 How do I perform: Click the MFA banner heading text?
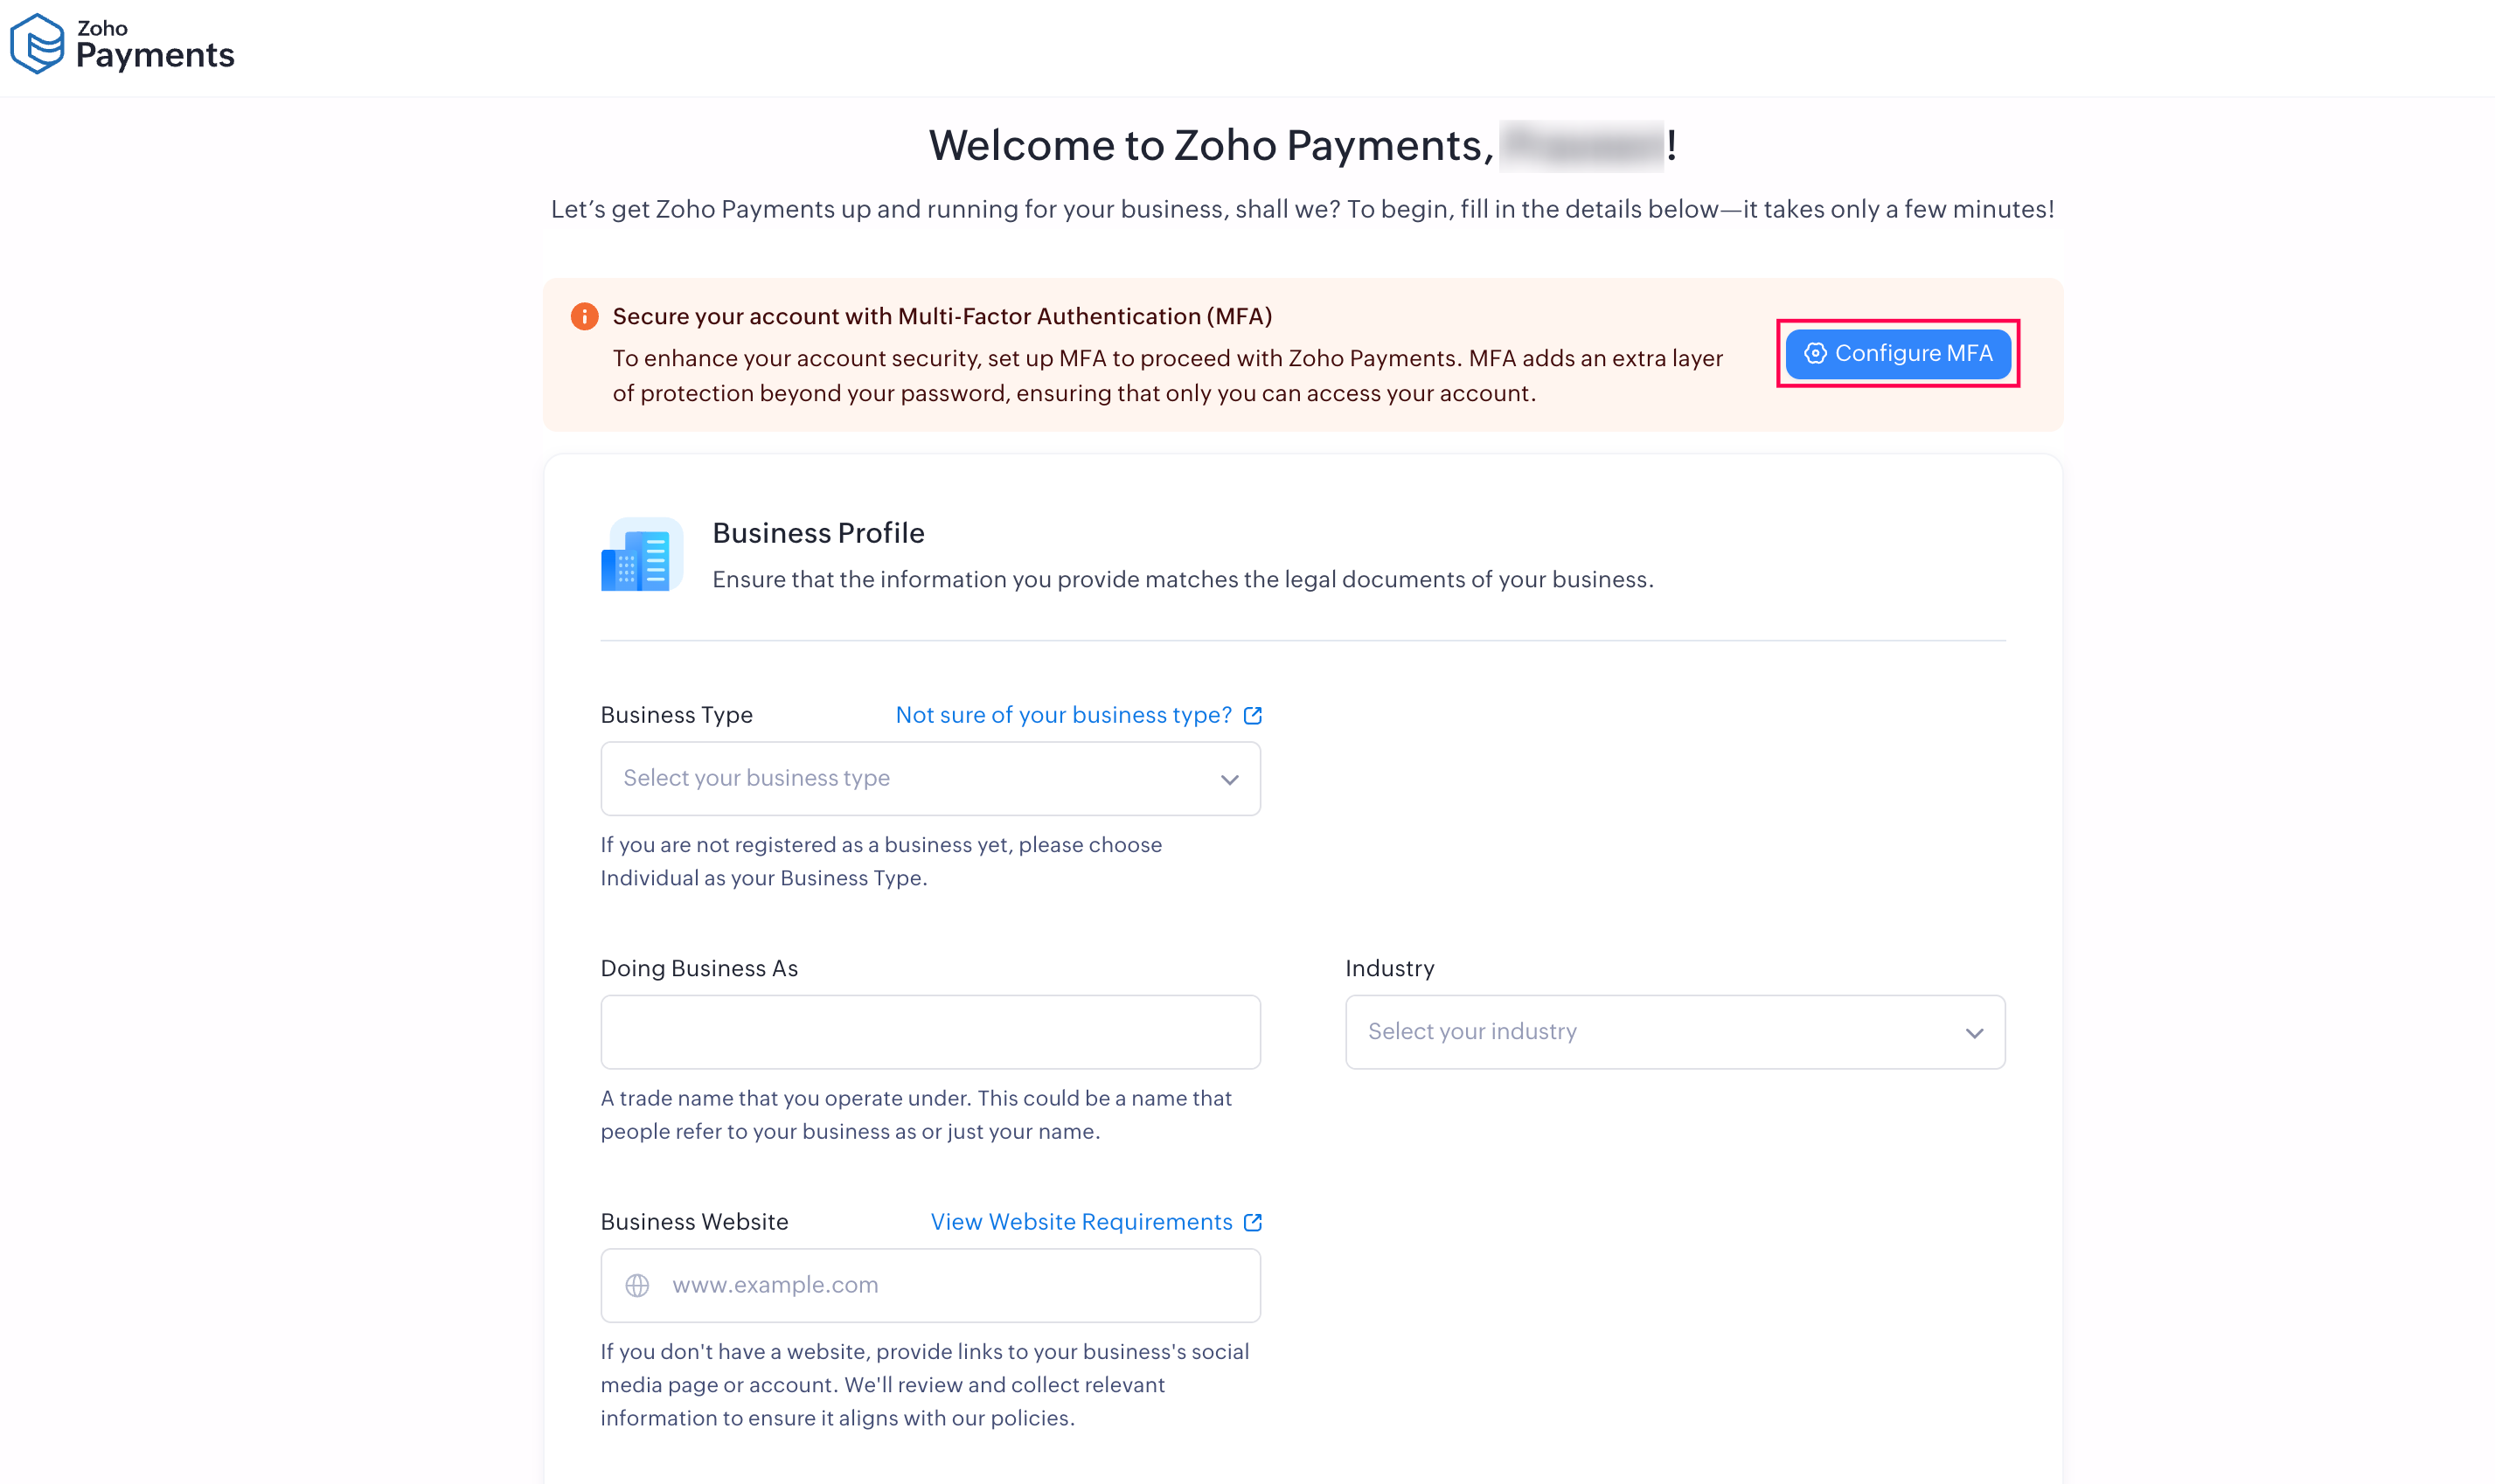click(942, 317)
